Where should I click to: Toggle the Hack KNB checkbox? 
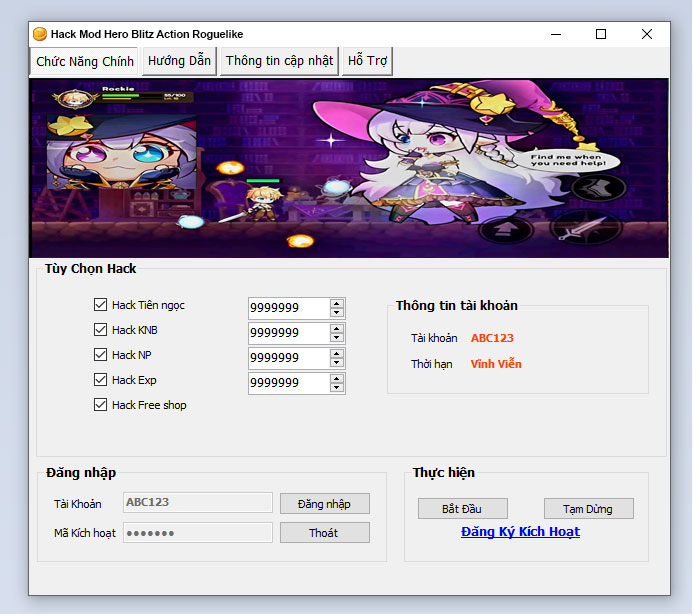(100, 330)
